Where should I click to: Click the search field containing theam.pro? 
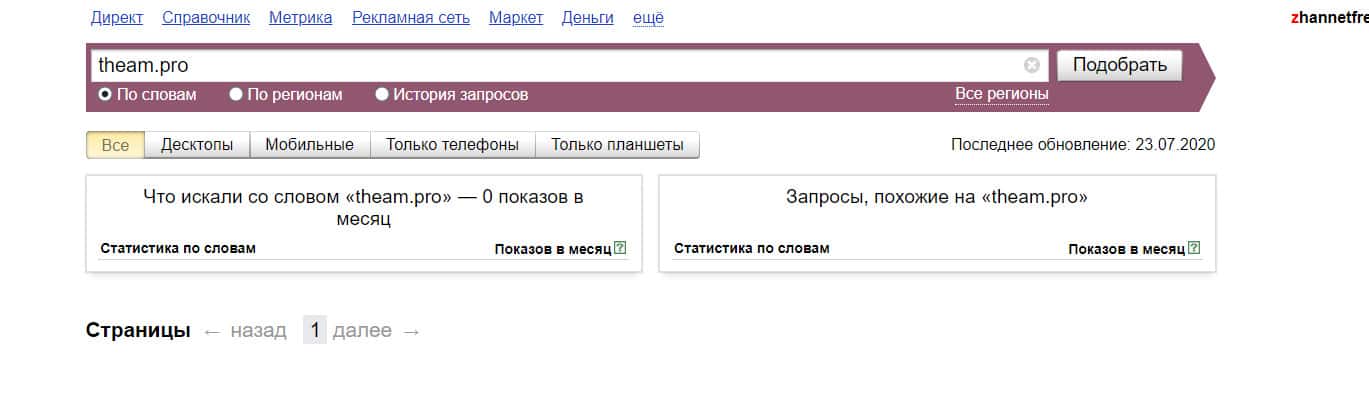pyautogui.click(x=550, y=65)
